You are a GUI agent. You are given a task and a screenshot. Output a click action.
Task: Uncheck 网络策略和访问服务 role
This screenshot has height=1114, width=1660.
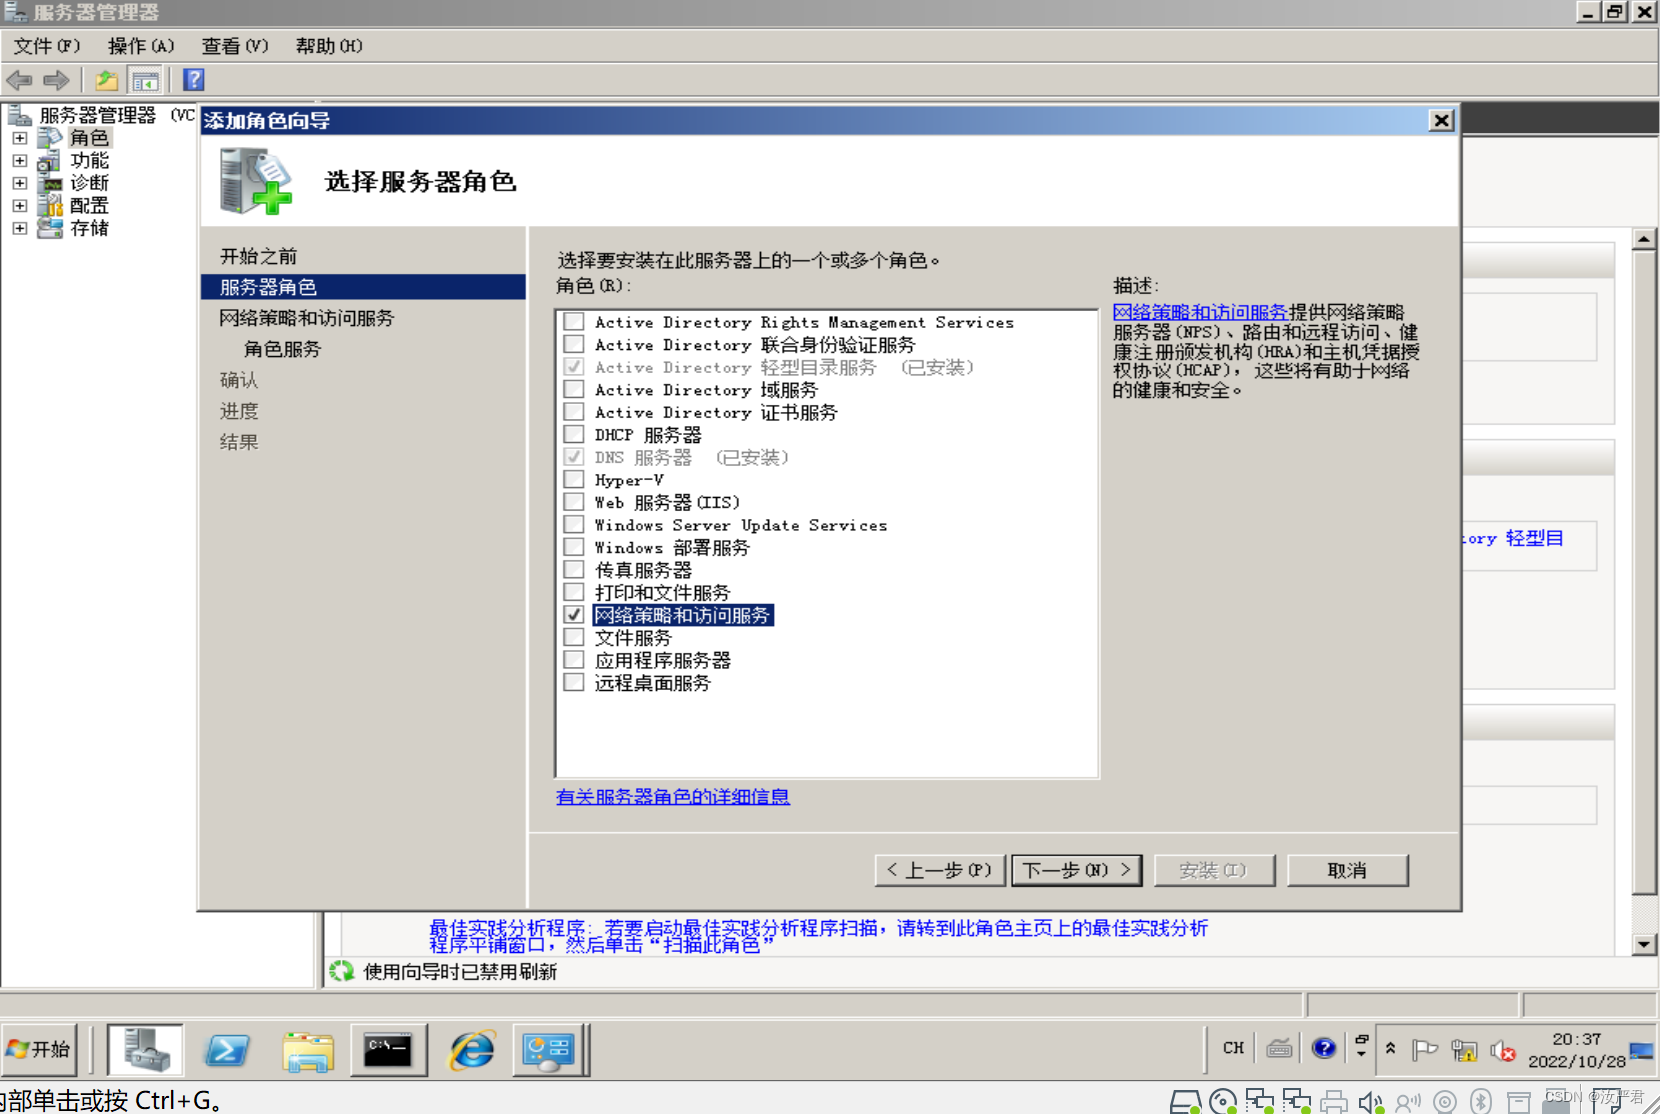pyautogui.click(x=574, y=615)
